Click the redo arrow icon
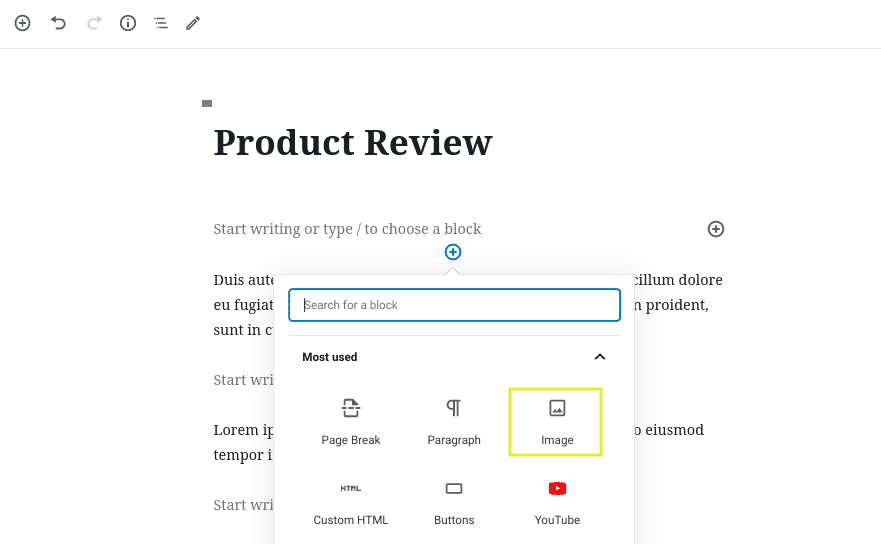 pos(94,22)
